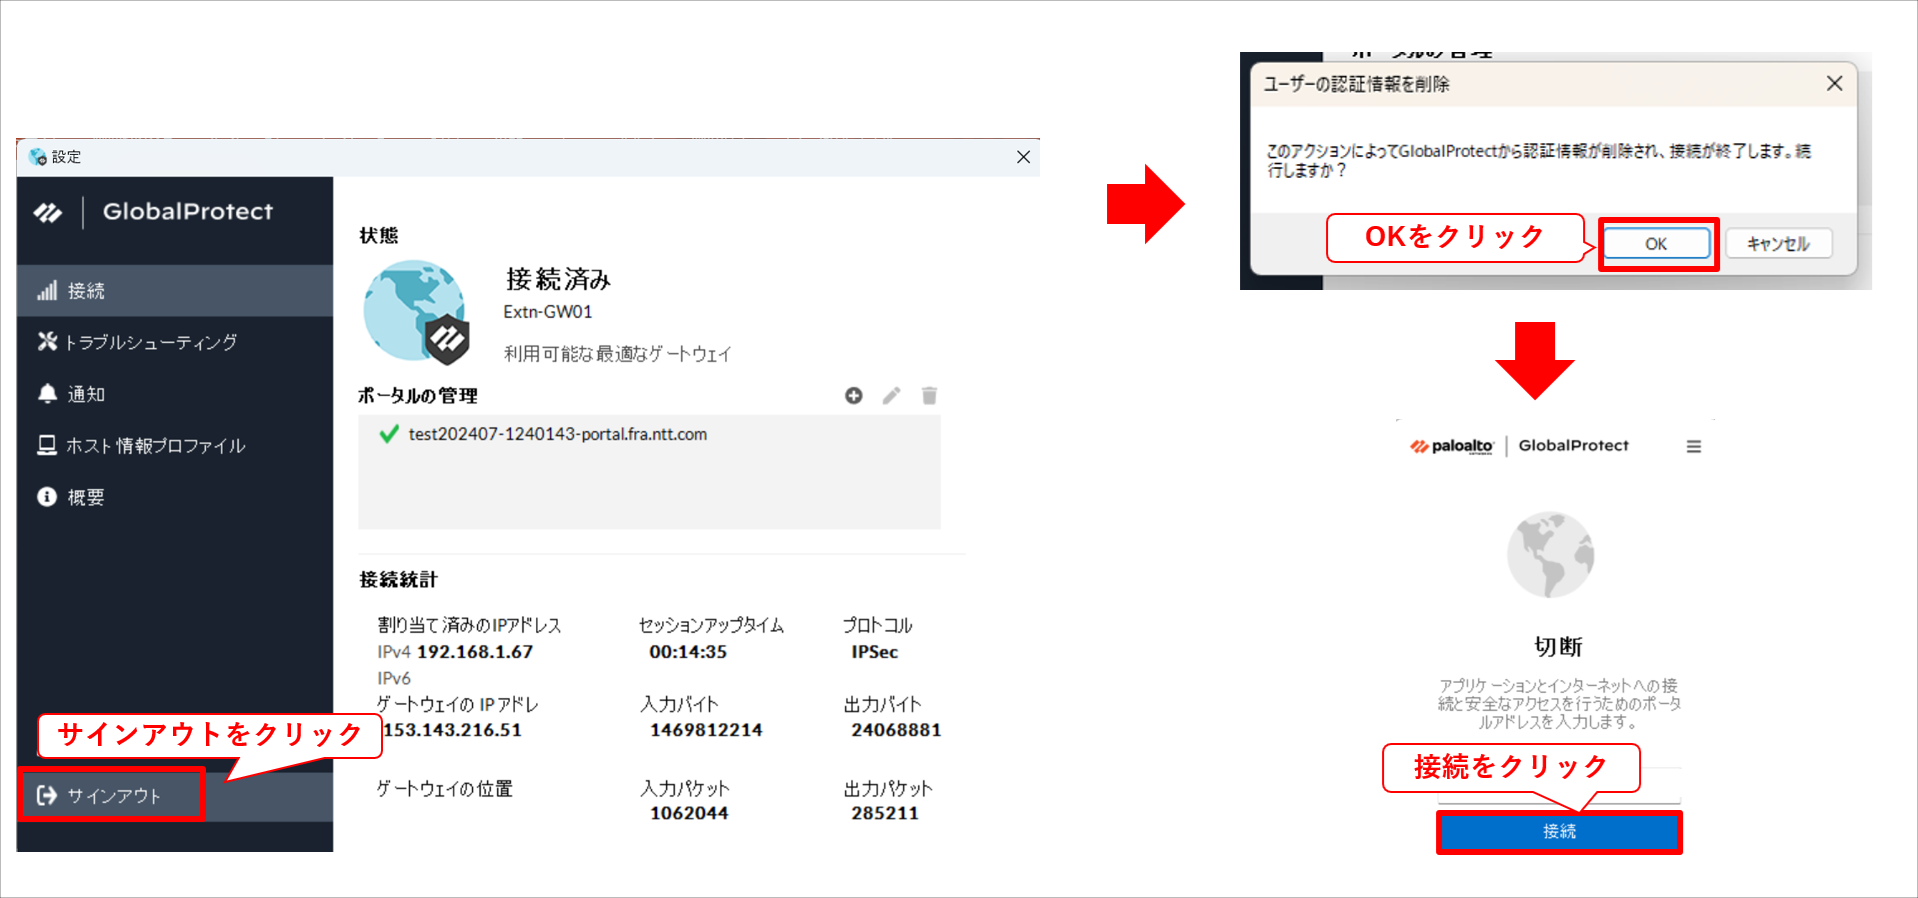Click the tools icon beside トラブルシューティング
1918x898 pixels.
coord(47,342)
